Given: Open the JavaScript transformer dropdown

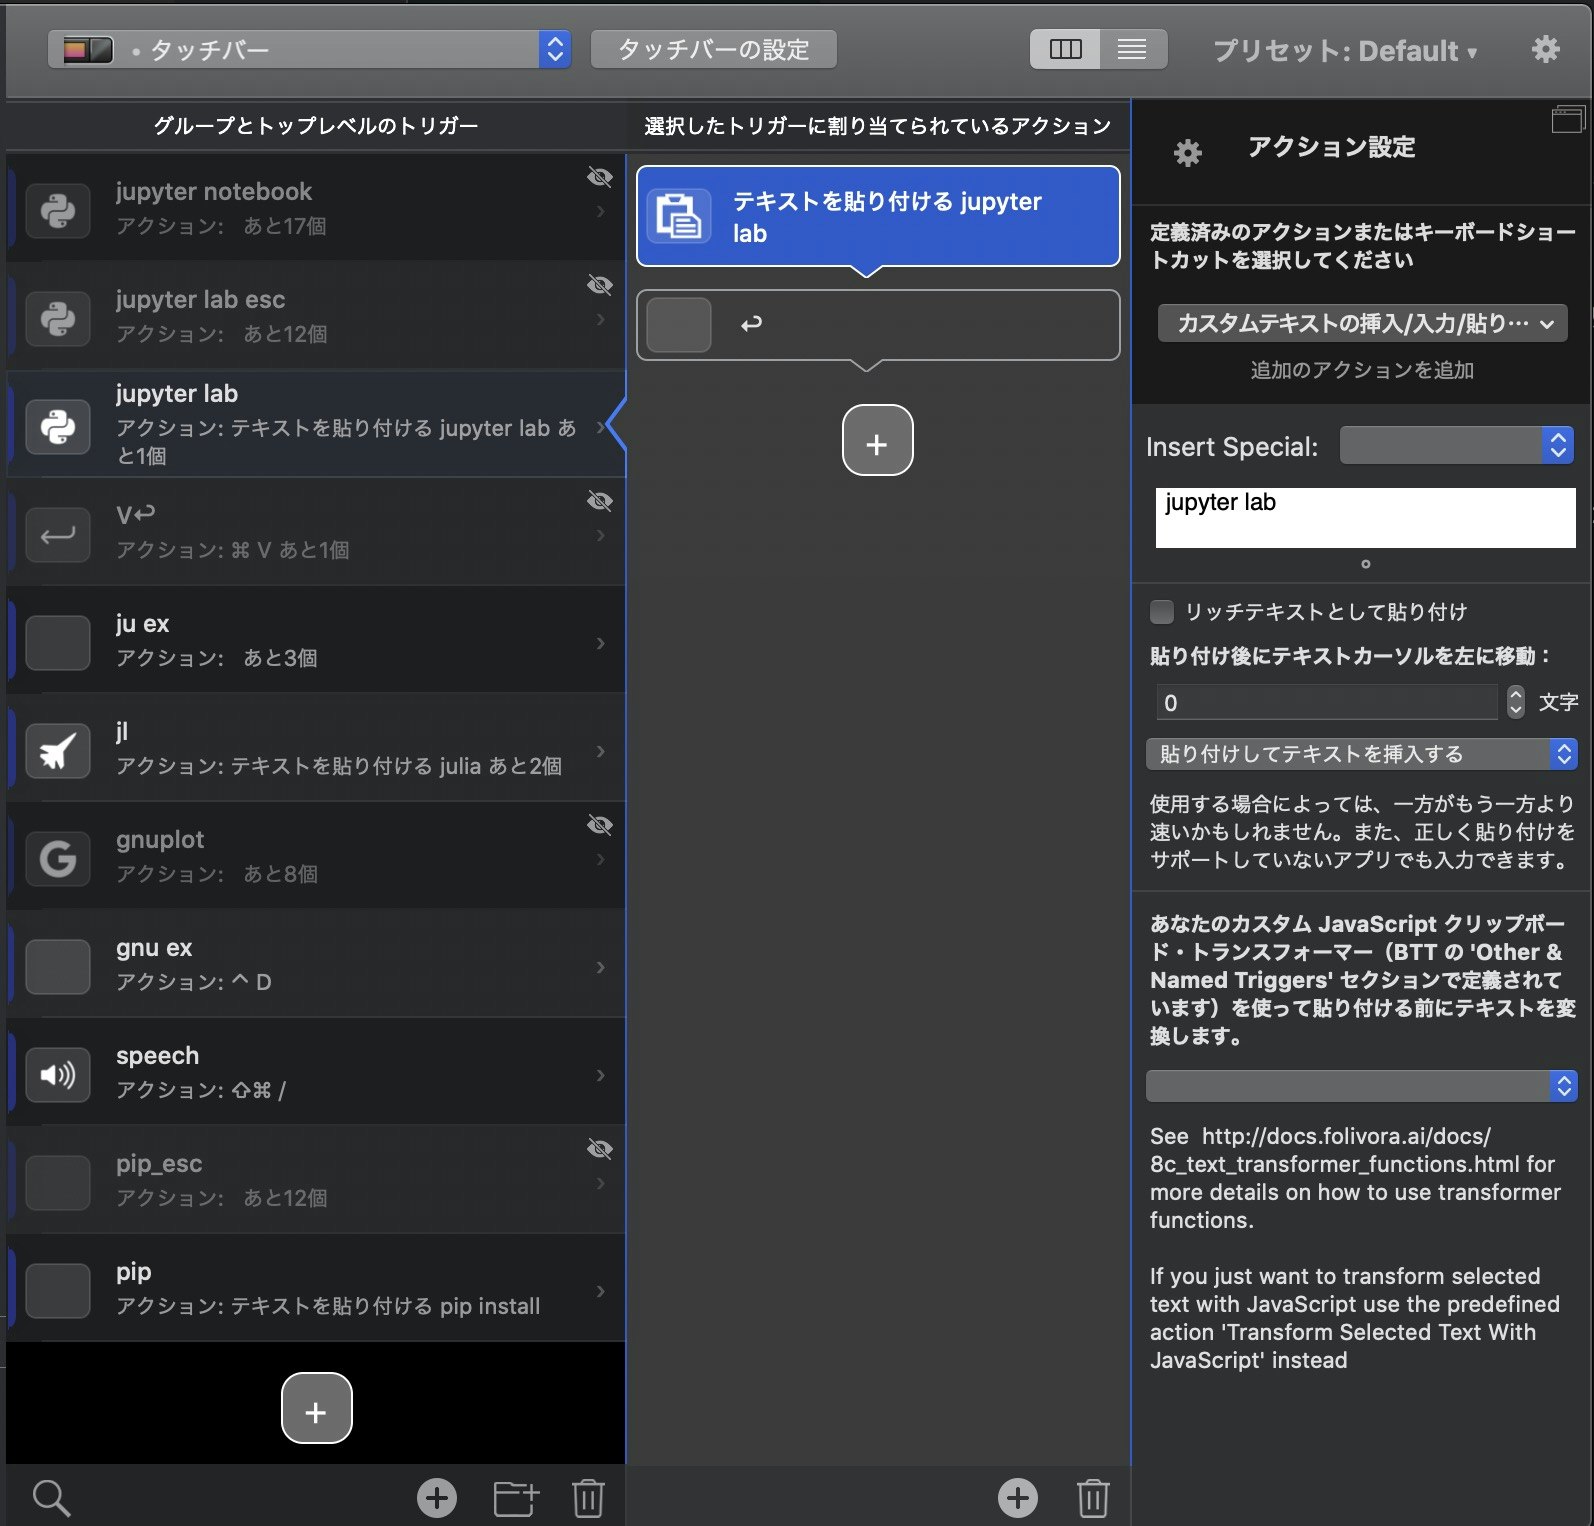Looking at the screenshot, I should (1361, 1085).
